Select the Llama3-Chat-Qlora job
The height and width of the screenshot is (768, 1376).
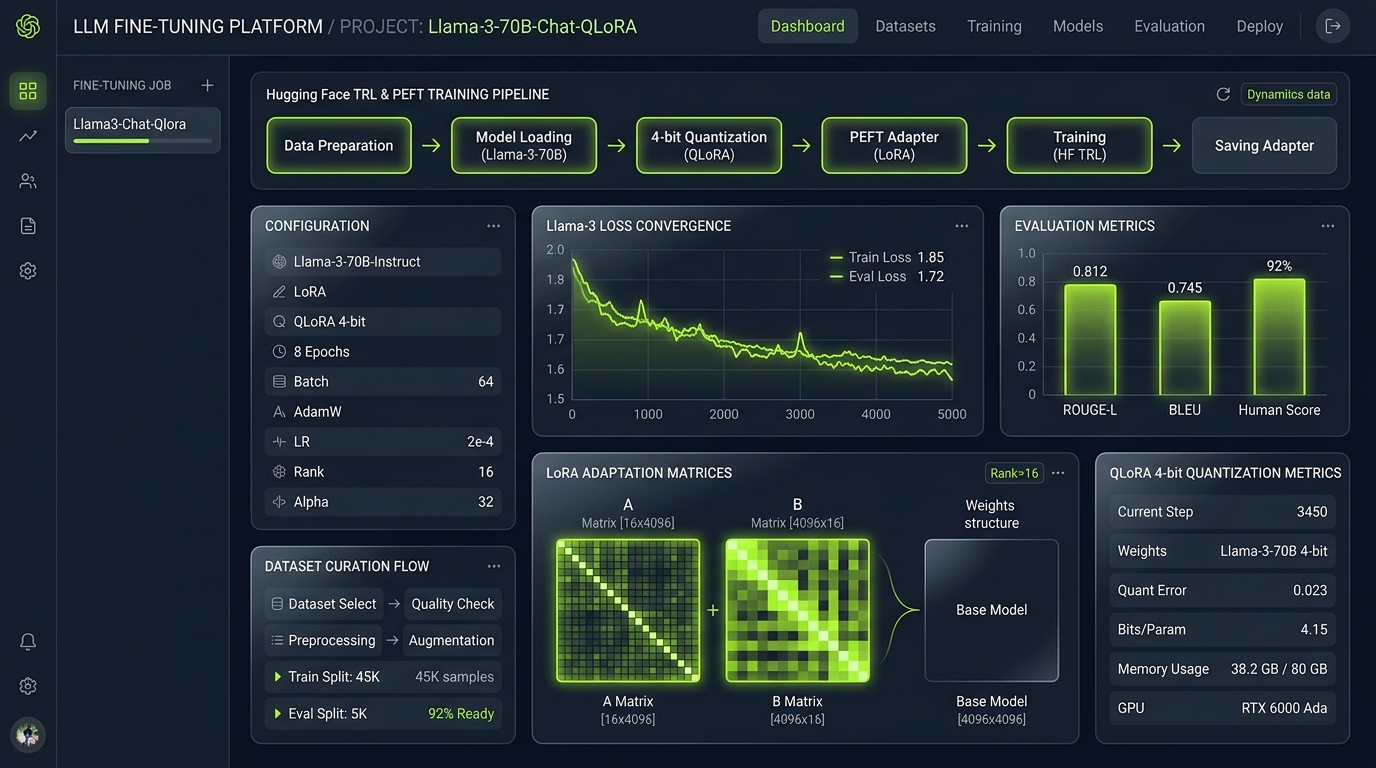click(142, 130)
